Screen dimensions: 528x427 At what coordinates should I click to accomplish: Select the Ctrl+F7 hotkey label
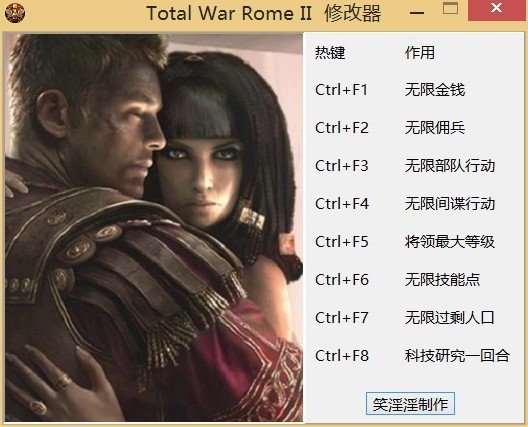pyautogui.click(x=342, y=318)
